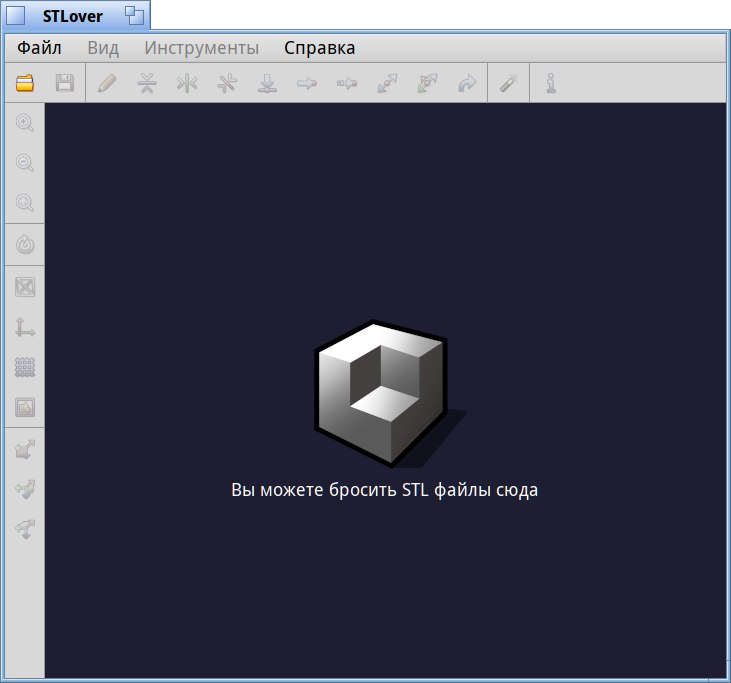Screen dimensions: 731x683
Task: Click the restore window icon beside STLover
Action: click(135, 16)
